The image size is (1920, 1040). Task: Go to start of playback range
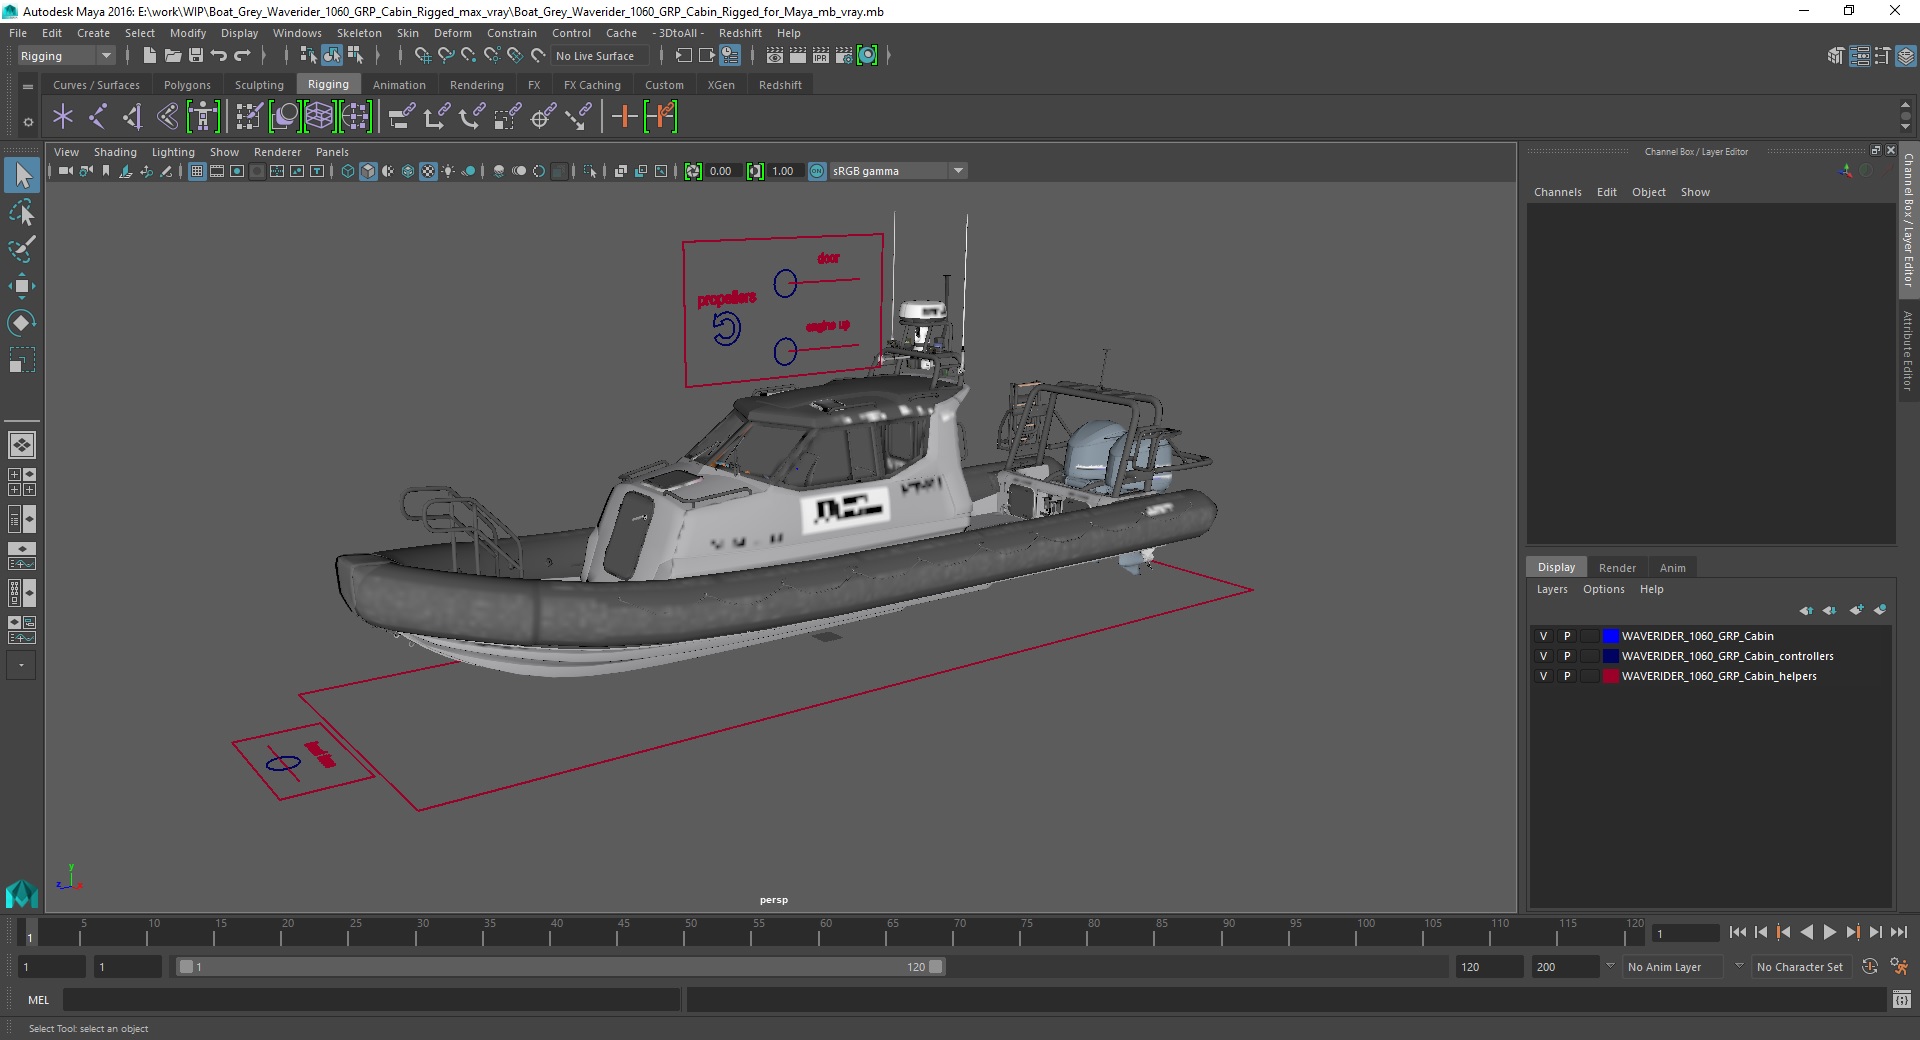point(1737,932)
